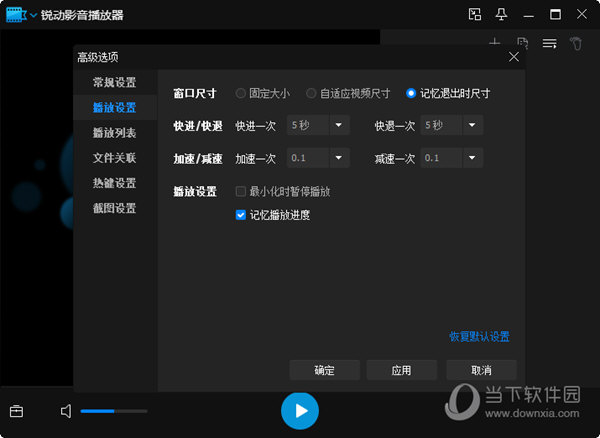Open the 文件关联 tab

[x=114, y=158]
